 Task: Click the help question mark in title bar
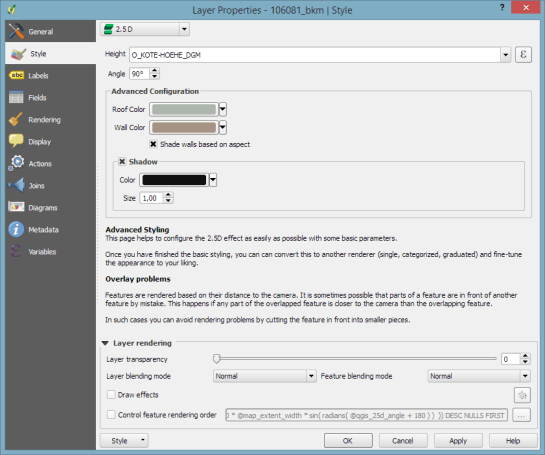(x=502, y=7)
